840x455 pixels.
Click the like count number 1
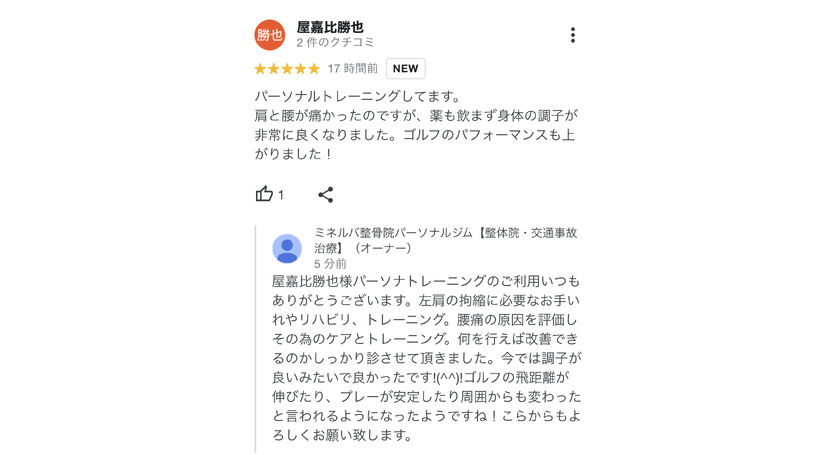(281, 195)
